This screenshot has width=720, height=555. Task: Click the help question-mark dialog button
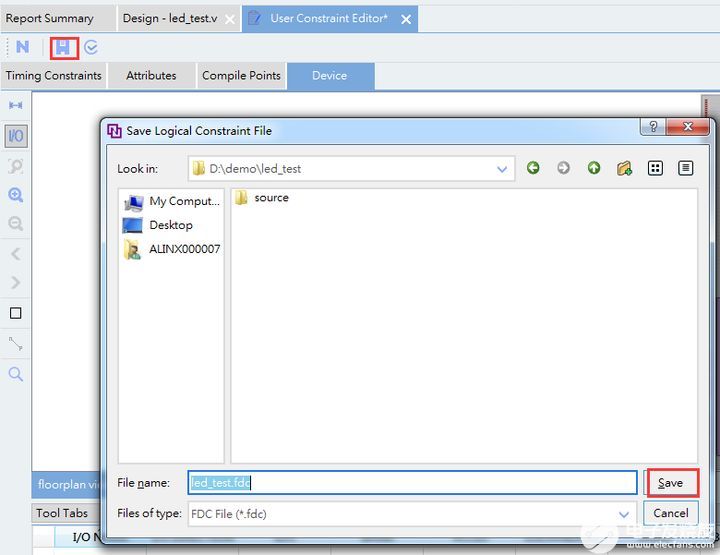[653, 127]
